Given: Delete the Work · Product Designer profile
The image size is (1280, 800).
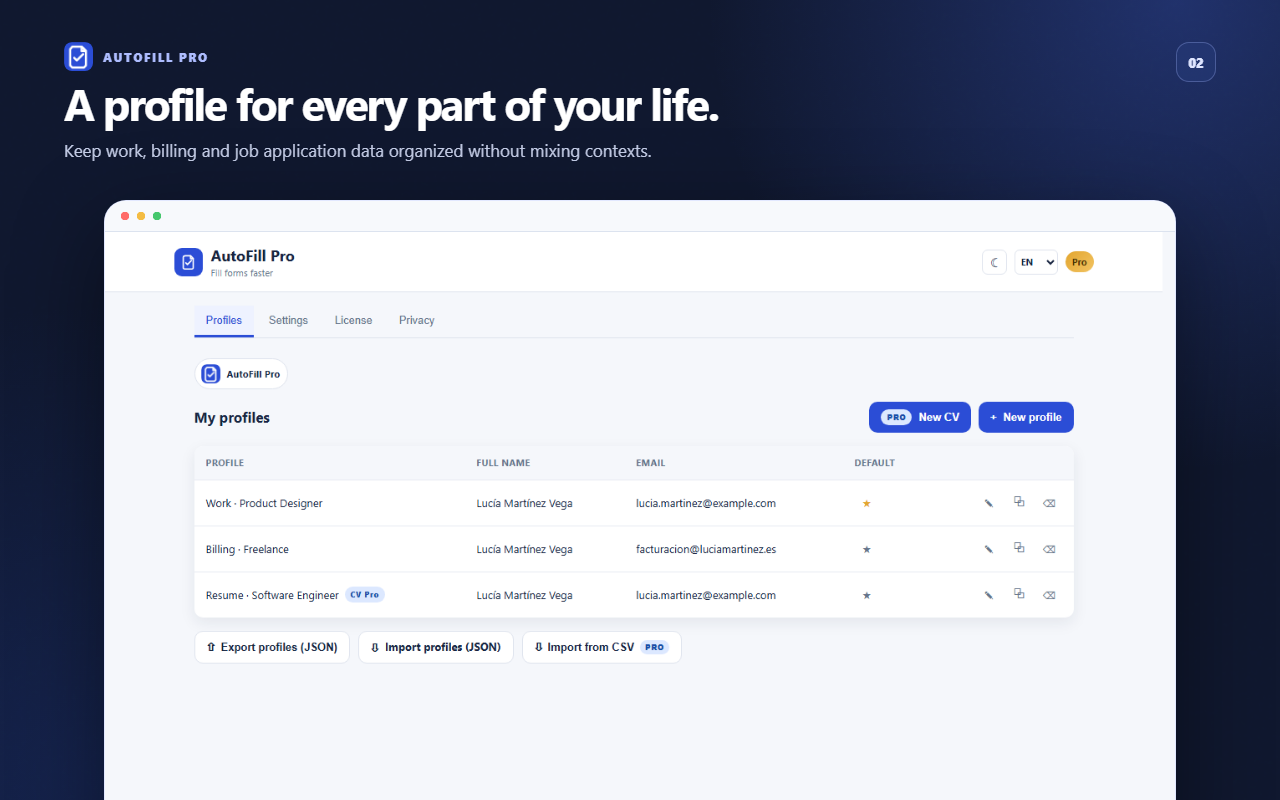Looking at the screenshot, I should coord(1049,503).
